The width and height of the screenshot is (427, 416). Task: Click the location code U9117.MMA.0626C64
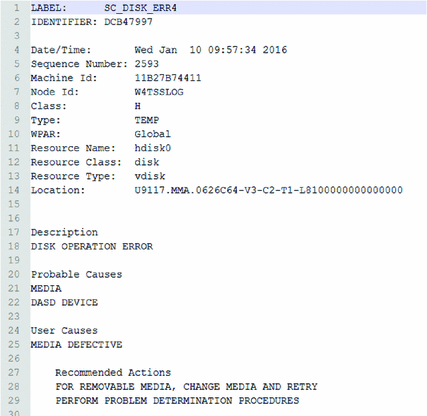click(x=186, y=190)
